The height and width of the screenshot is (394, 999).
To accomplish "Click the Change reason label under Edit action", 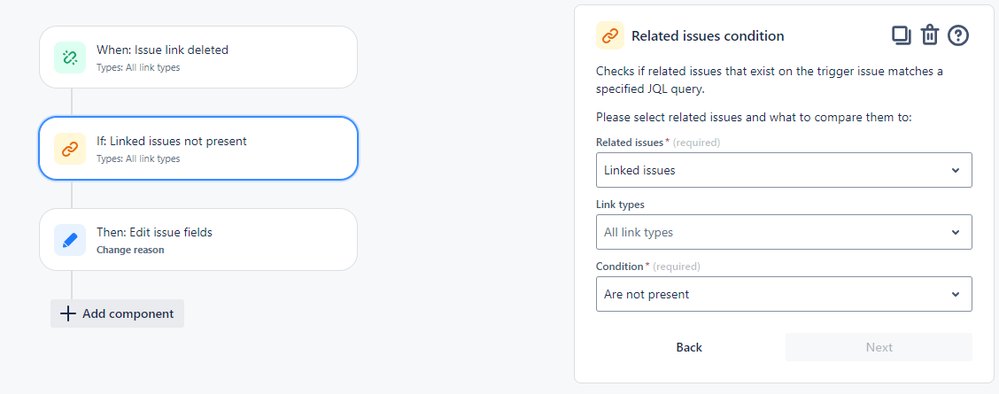I will coord(130,250).
